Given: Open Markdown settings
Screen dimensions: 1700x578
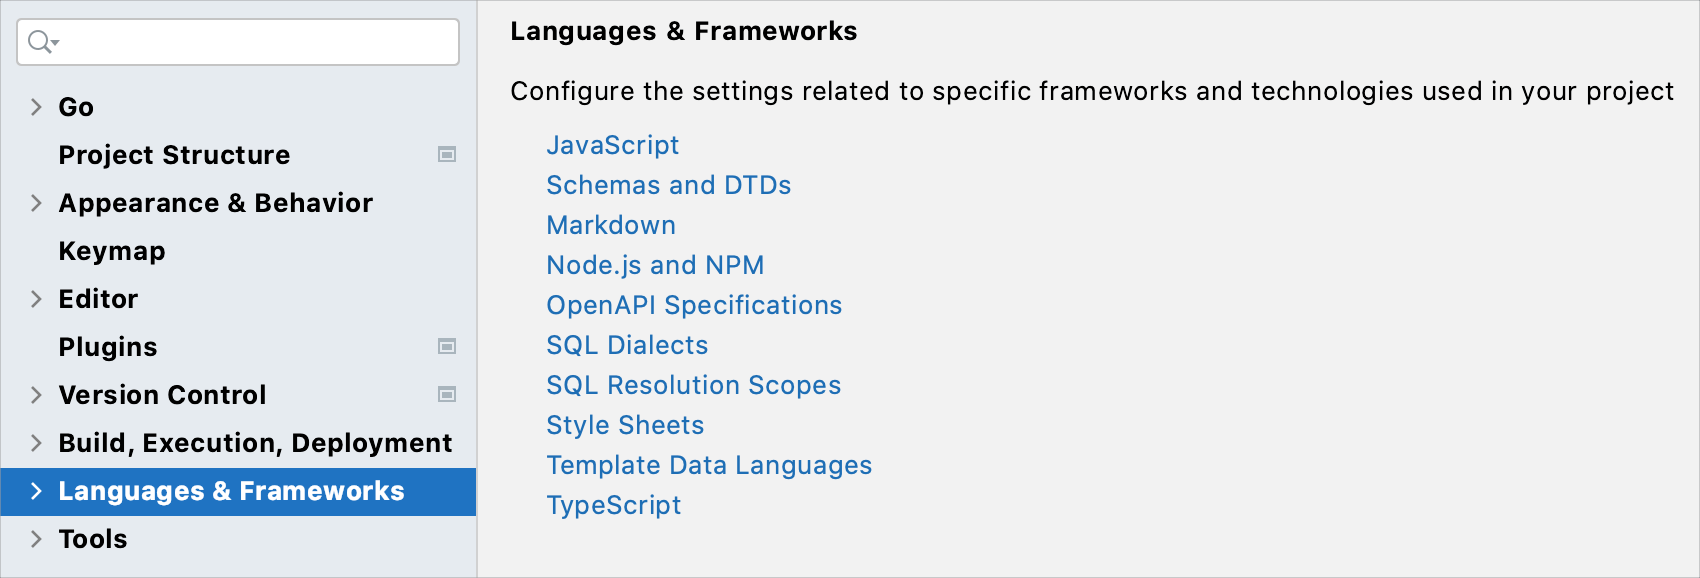Looking at the screenshot, I should pyautogui.click(x=611, y=225).
